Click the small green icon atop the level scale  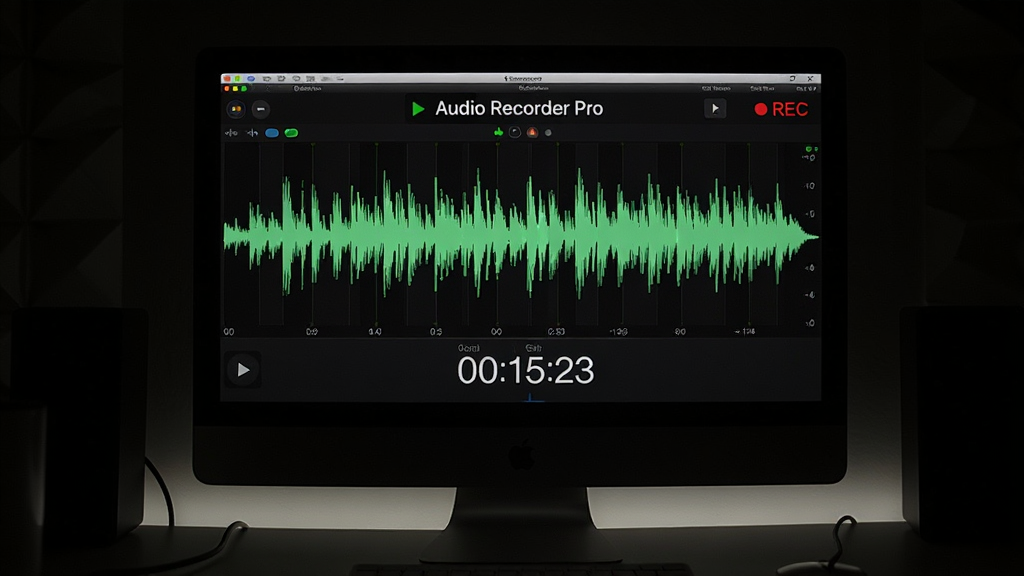(810, 150)
